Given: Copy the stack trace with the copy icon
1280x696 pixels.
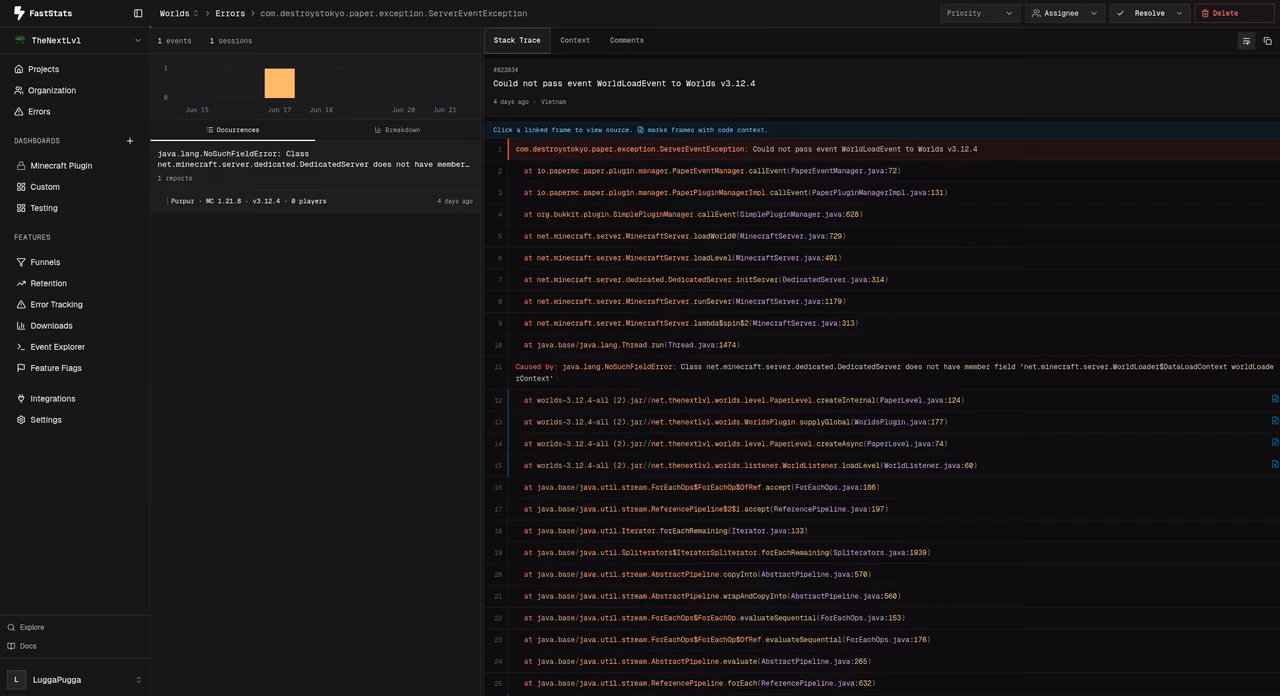Looking at the screenshot, I should tap(1267, 41).
